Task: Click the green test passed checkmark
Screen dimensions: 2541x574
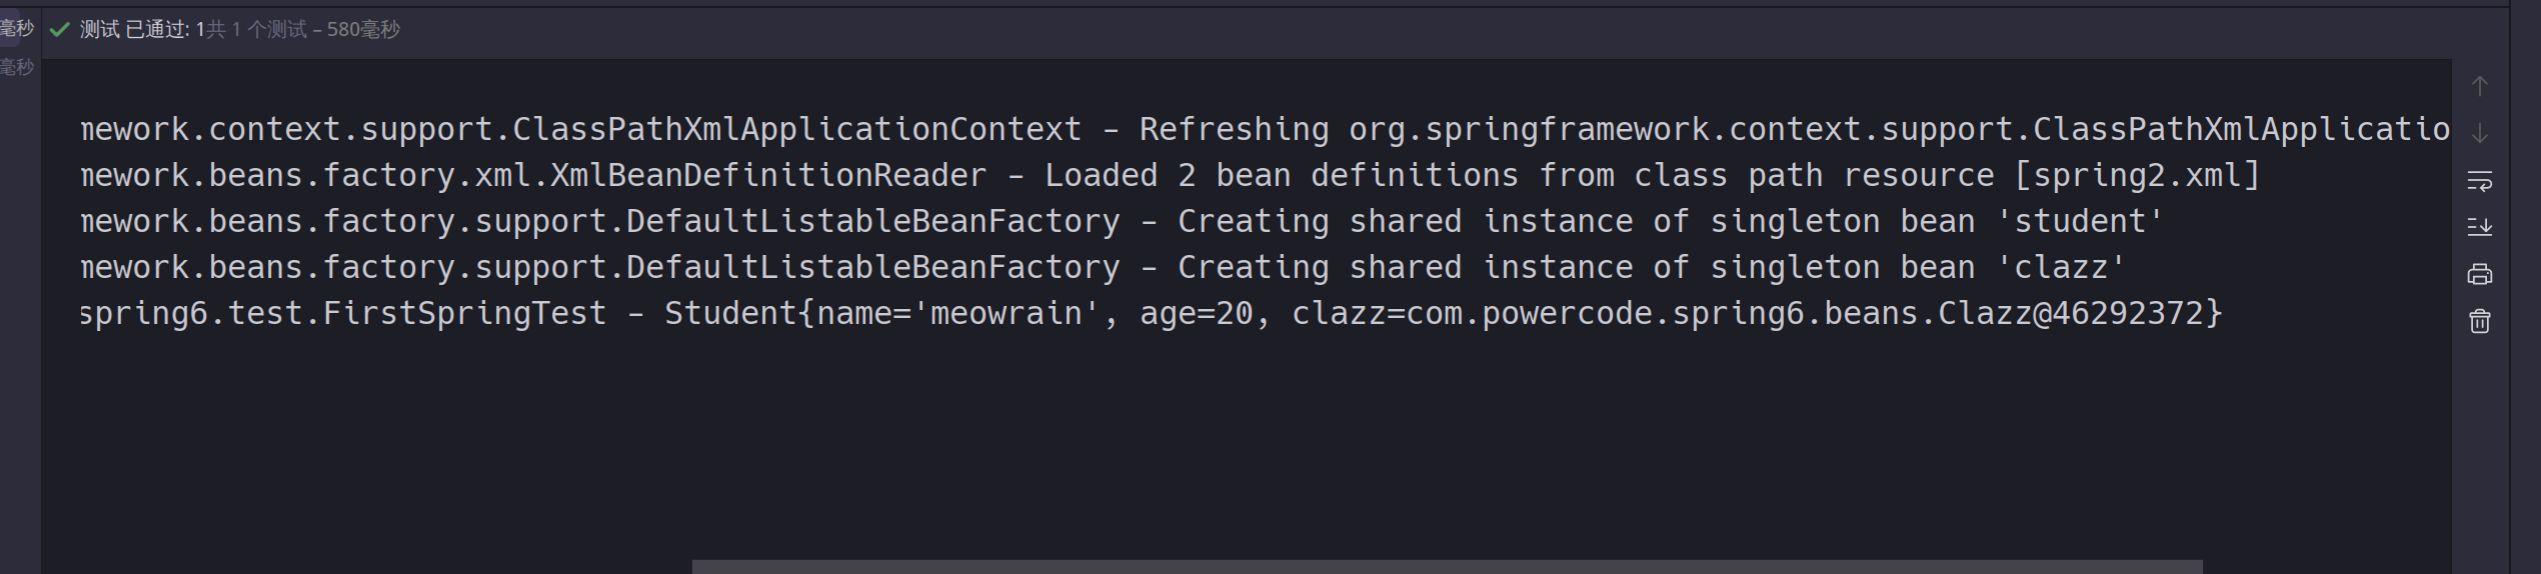Action: (x=60, y=30)
